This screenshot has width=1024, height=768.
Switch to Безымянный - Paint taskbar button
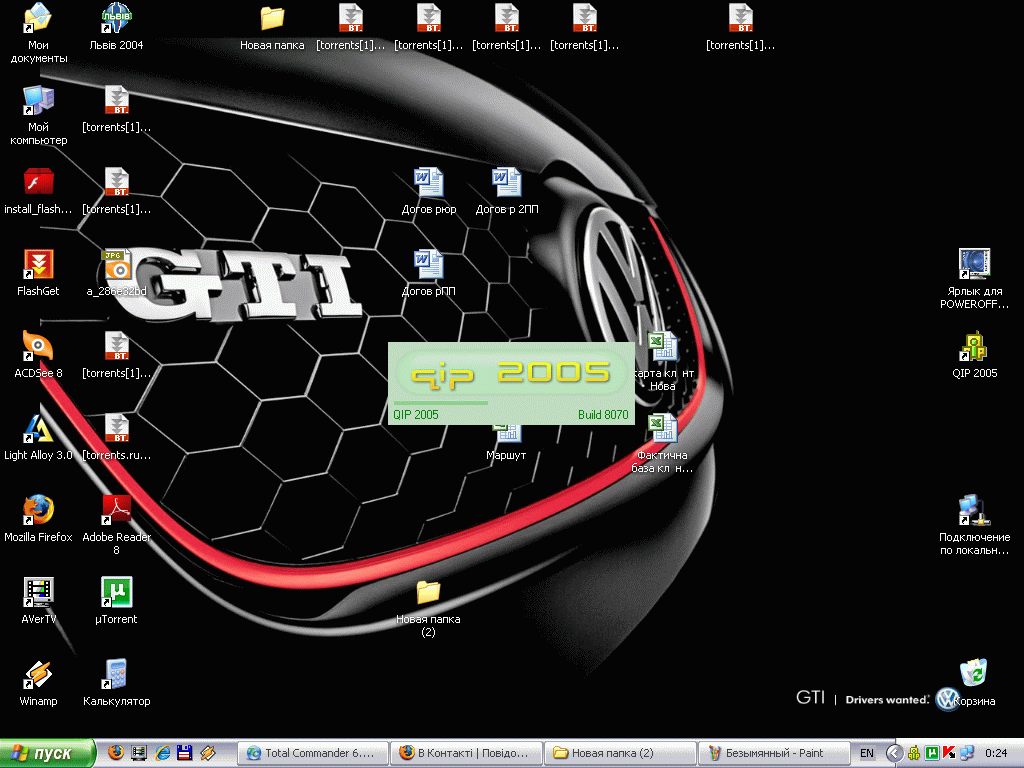click(x=774, y=753)
